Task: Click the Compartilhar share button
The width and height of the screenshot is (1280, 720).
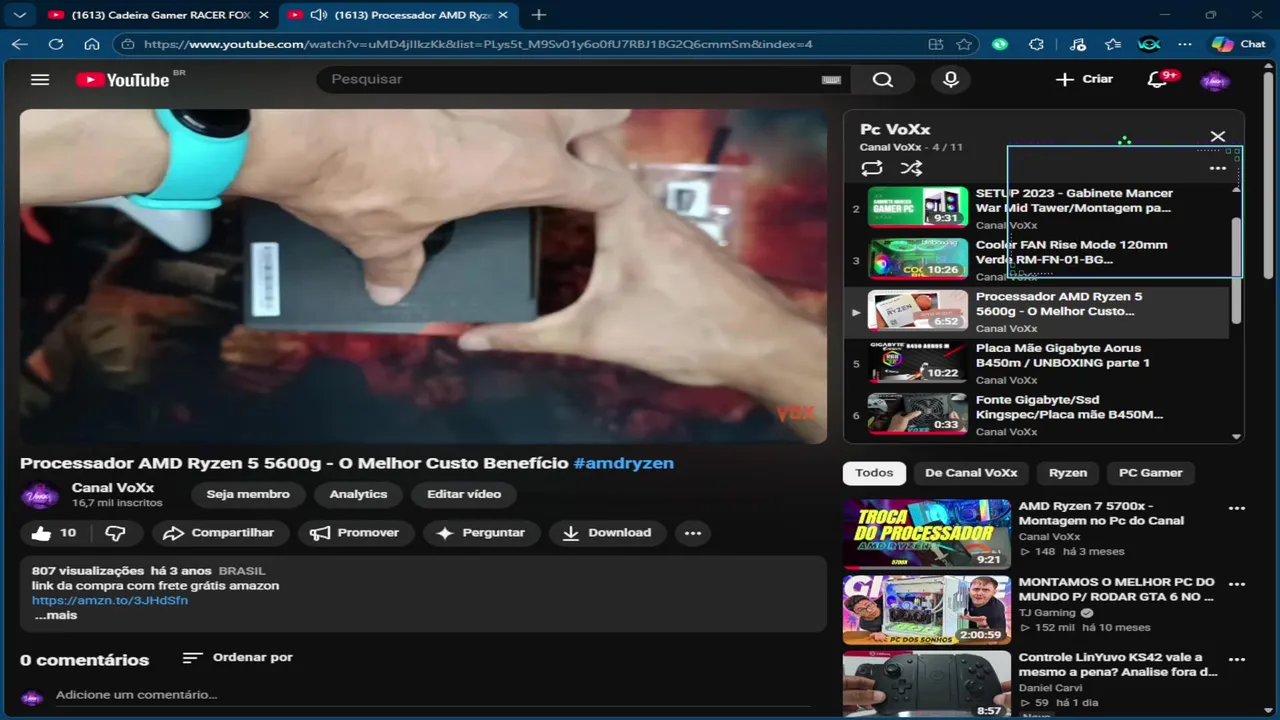Action: tap(219, 533)
